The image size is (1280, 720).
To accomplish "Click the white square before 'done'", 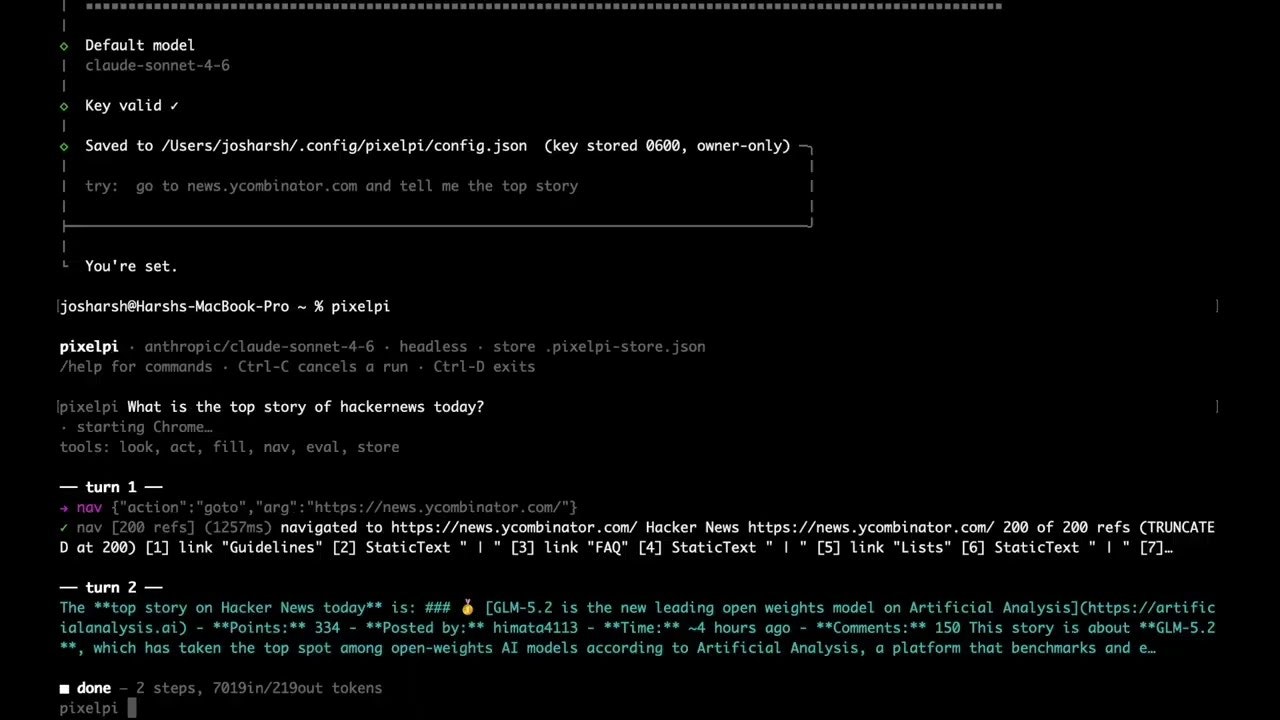I will point(64,688).
